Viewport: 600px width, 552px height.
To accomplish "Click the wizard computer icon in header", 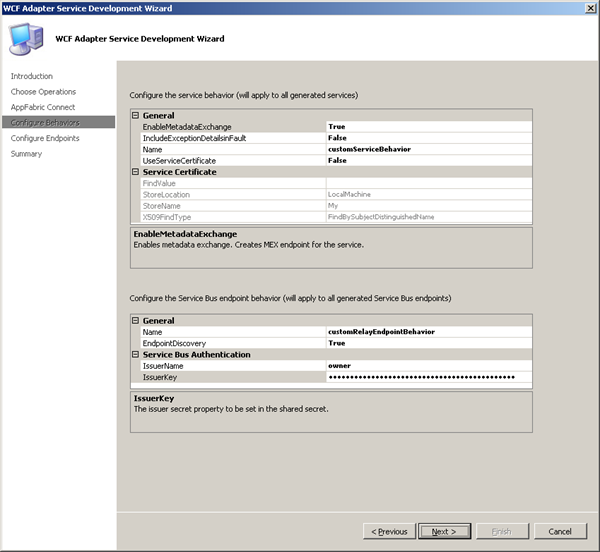I will pyautogui.click(x=26, y=39).
